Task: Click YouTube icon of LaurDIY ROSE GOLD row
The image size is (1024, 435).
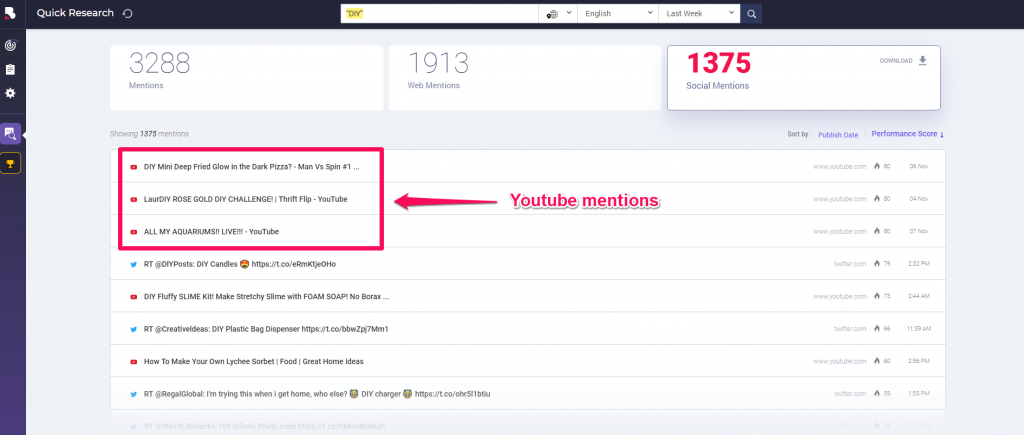Action: [x=133, y=199]
